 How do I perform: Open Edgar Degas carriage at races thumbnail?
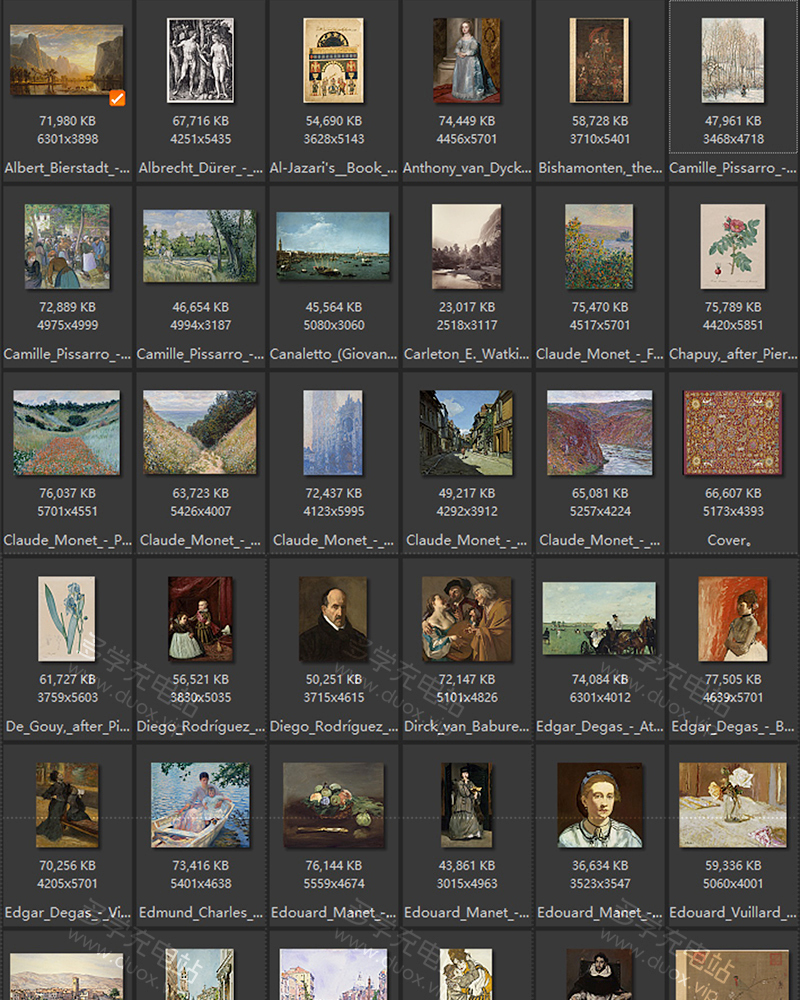point(599,618)
